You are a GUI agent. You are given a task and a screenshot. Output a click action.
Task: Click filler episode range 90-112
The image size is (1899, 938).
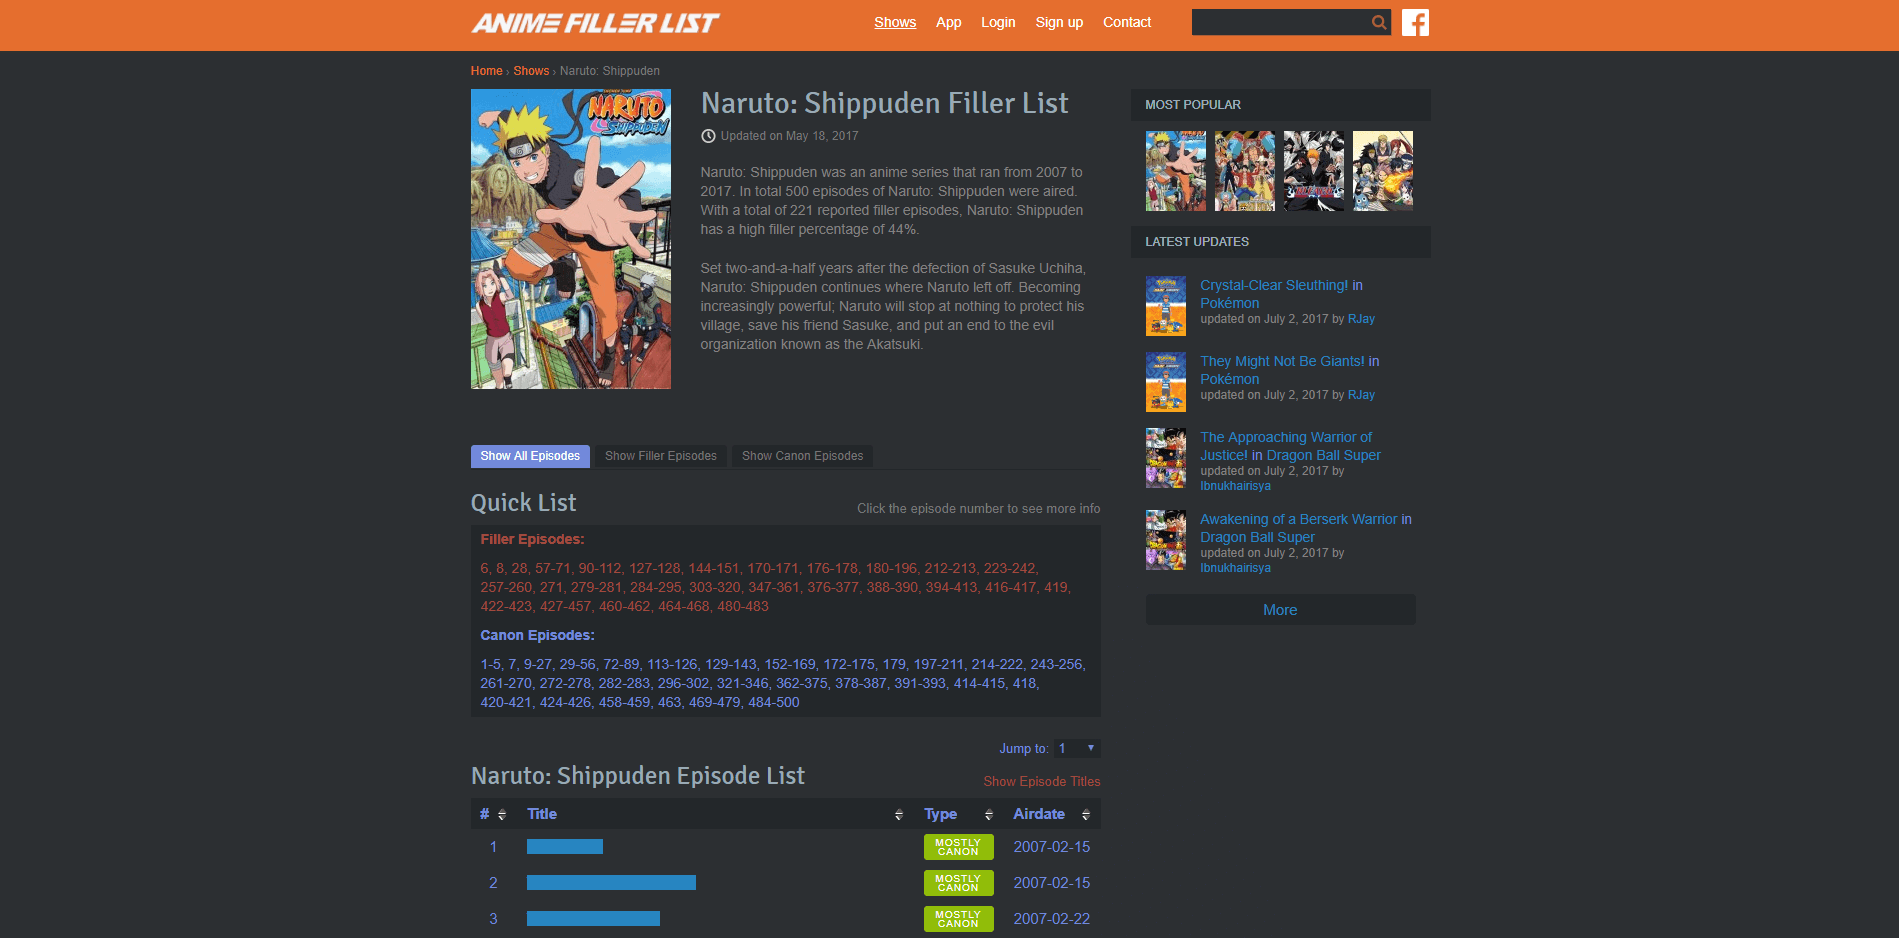click(x=600, y=568)
